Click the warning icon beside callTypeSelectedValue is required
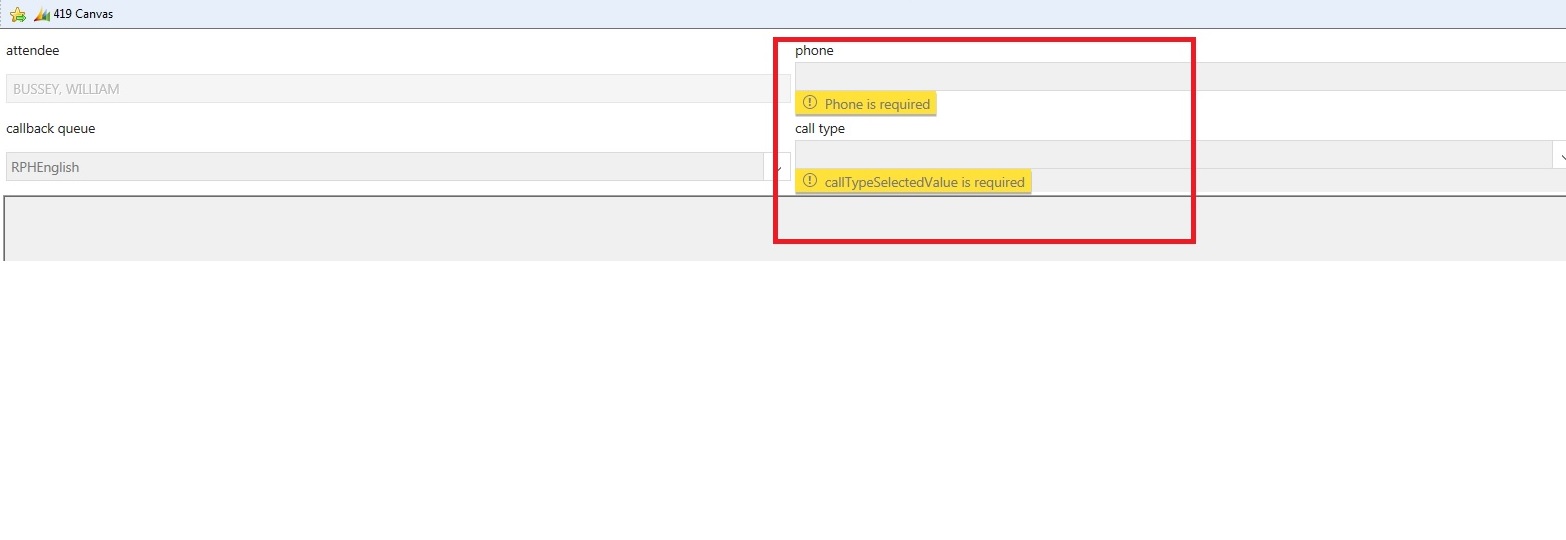The width and height of the screenshot is (1566, 540). pyautogui.click(x=810, y=182)
